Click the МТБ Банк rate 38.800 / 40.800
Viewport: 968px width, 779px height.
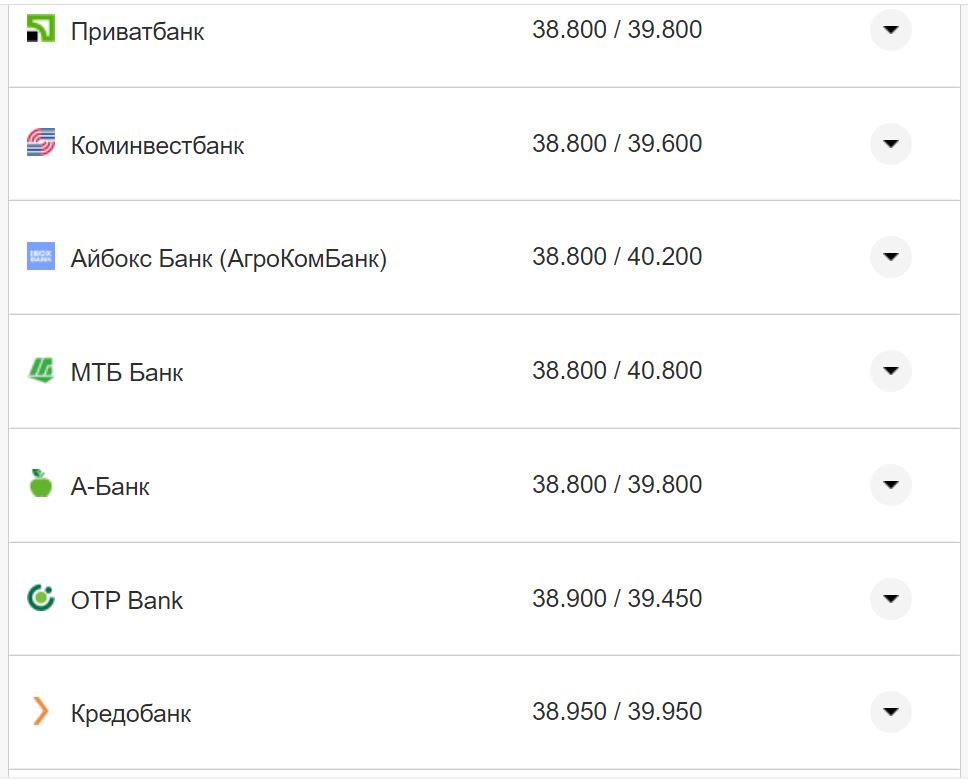pos(616,371)
